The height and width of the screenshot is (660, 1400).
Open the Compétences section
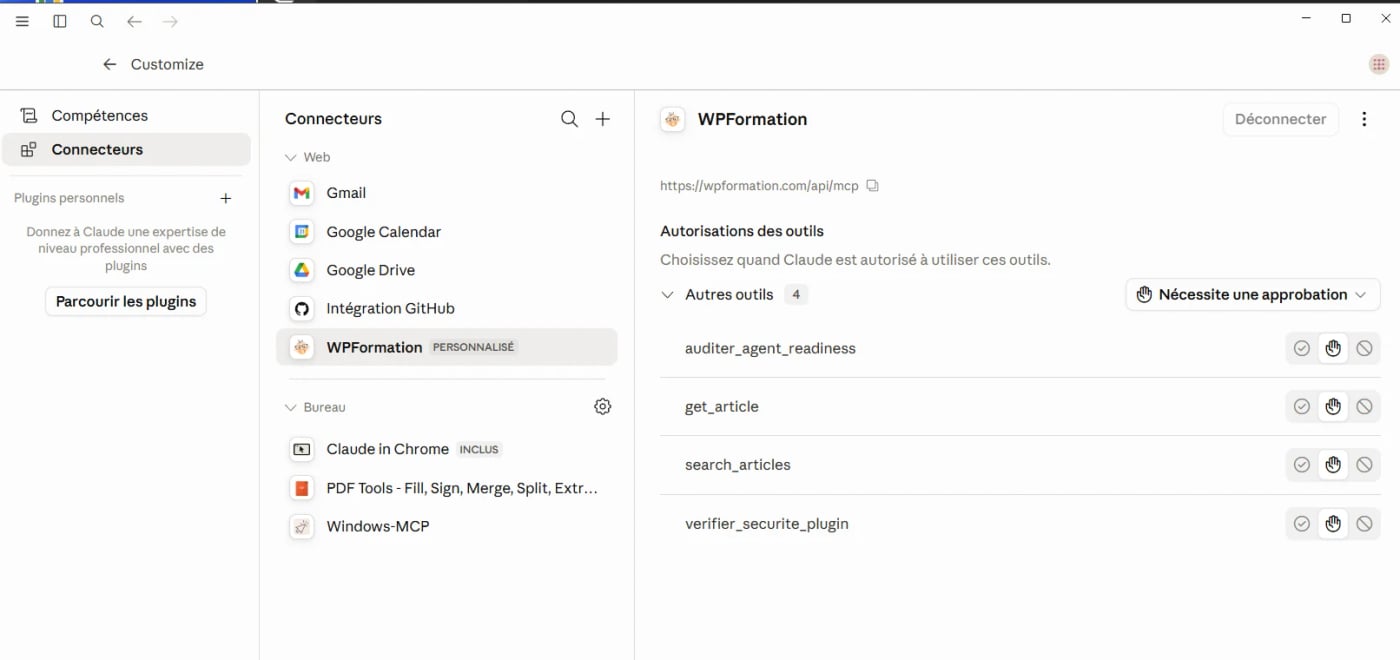pos(126,116)
